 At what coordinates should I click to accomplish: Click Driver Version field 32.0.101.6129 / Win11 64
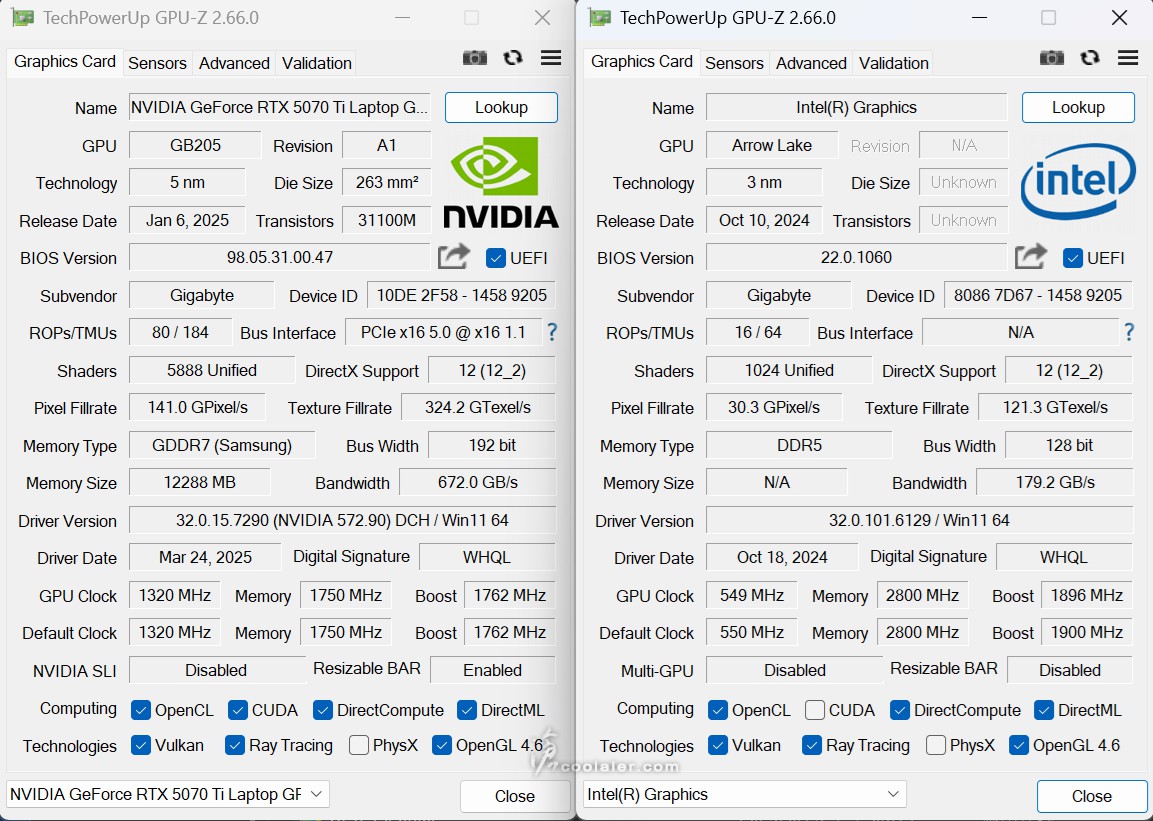(x=919, y=520)
